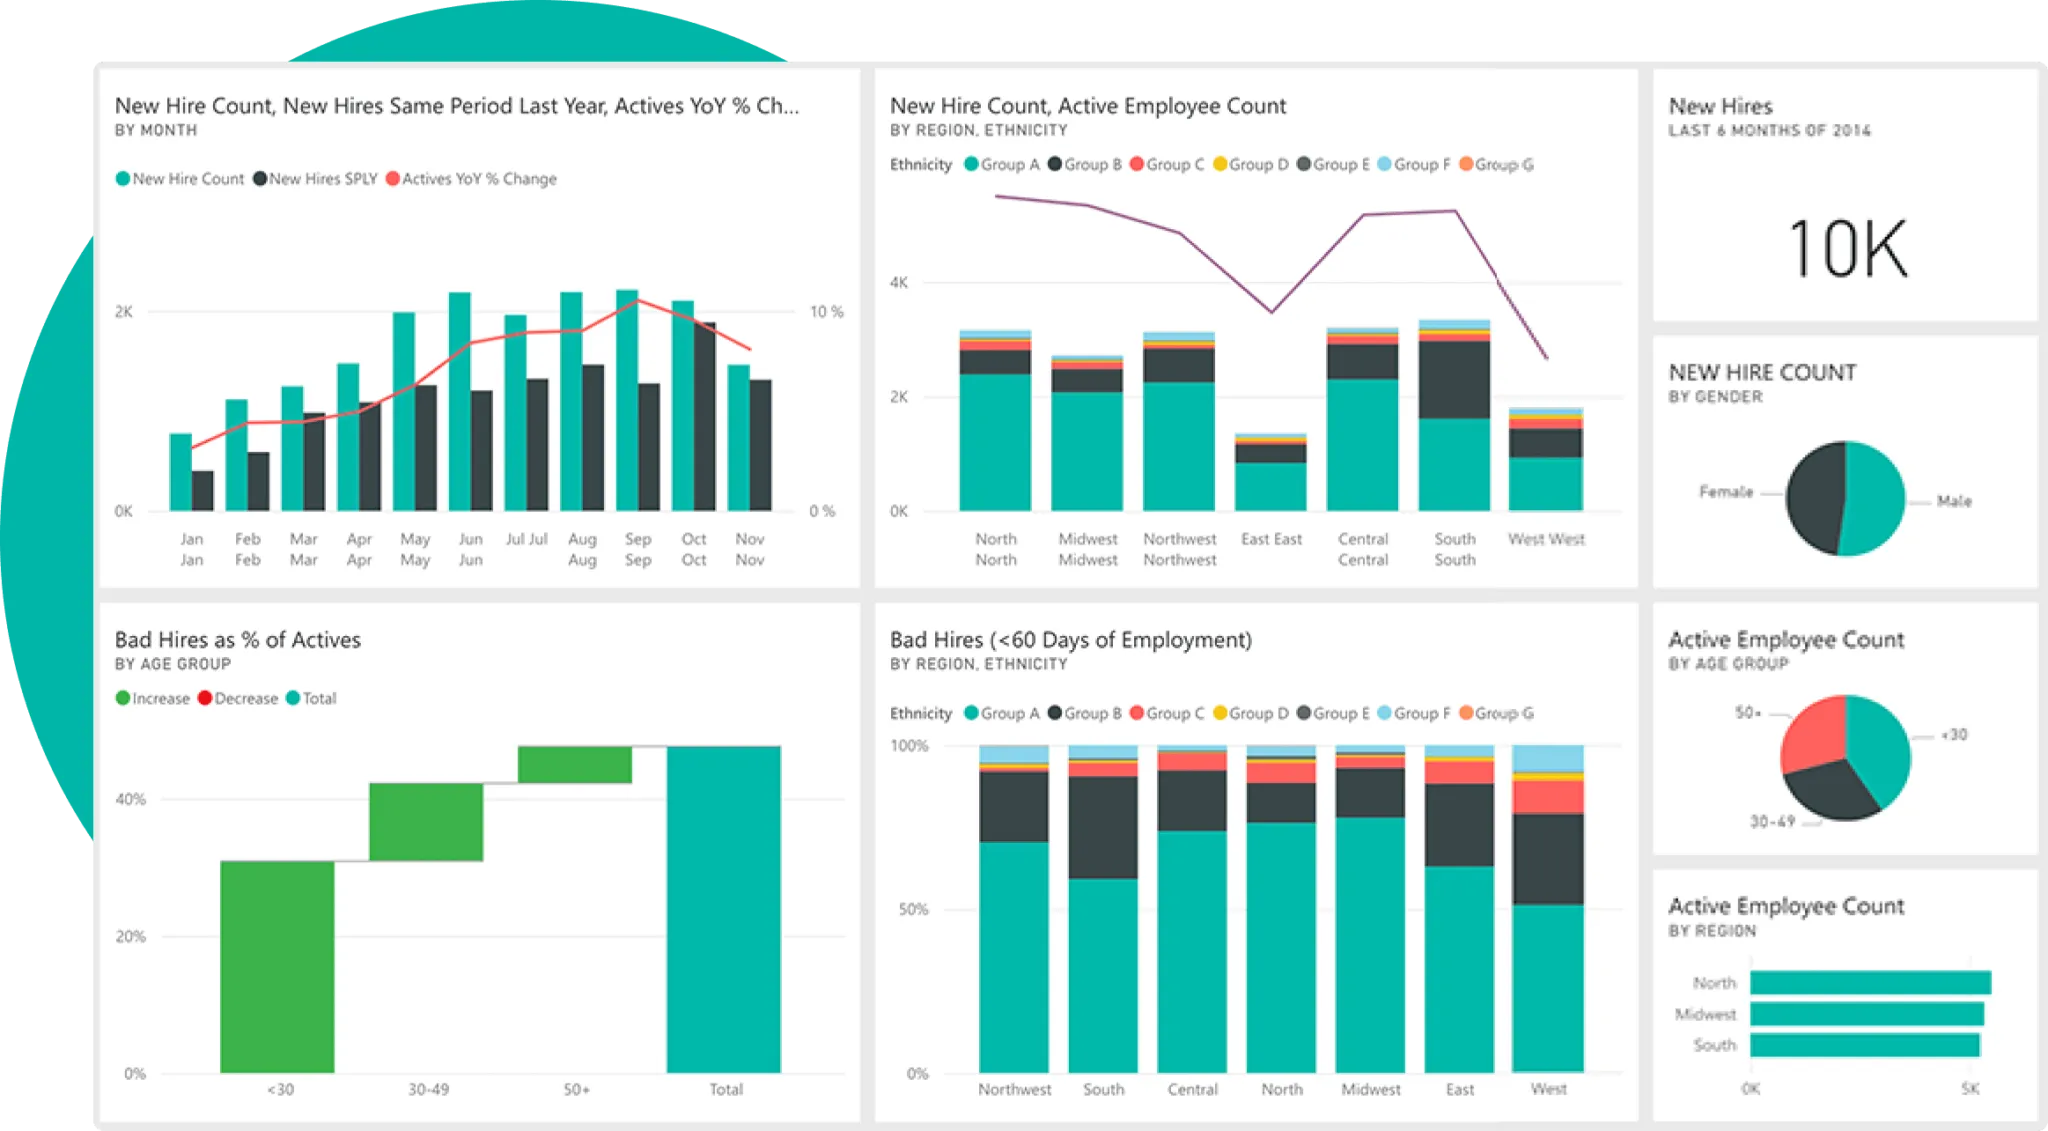2048x1131 pixels.
Task: Select the Oct New Hires SPLY dark bar
Action: tap(705, 416)
